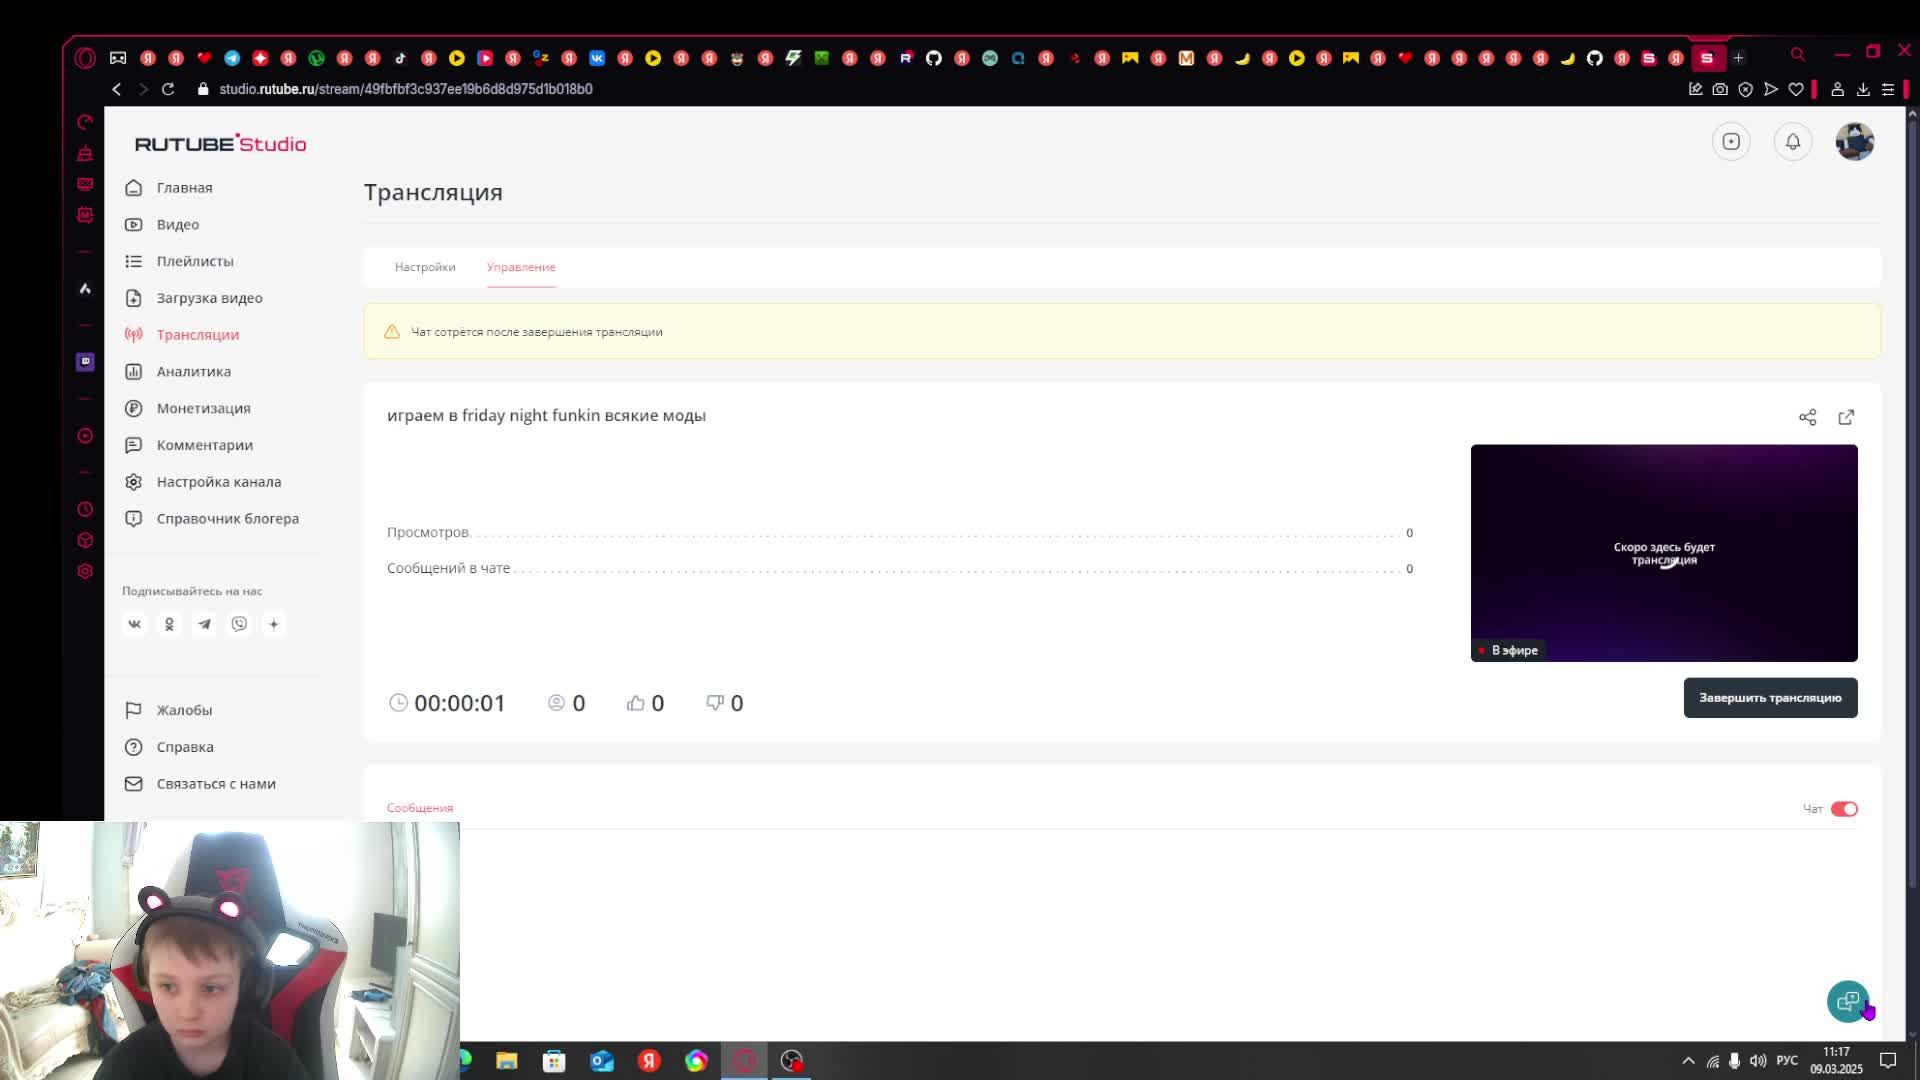This screenshot has width=1920, height=1080.
Task: Open Аналитика in the sidebar
Action: pos(193,371)
